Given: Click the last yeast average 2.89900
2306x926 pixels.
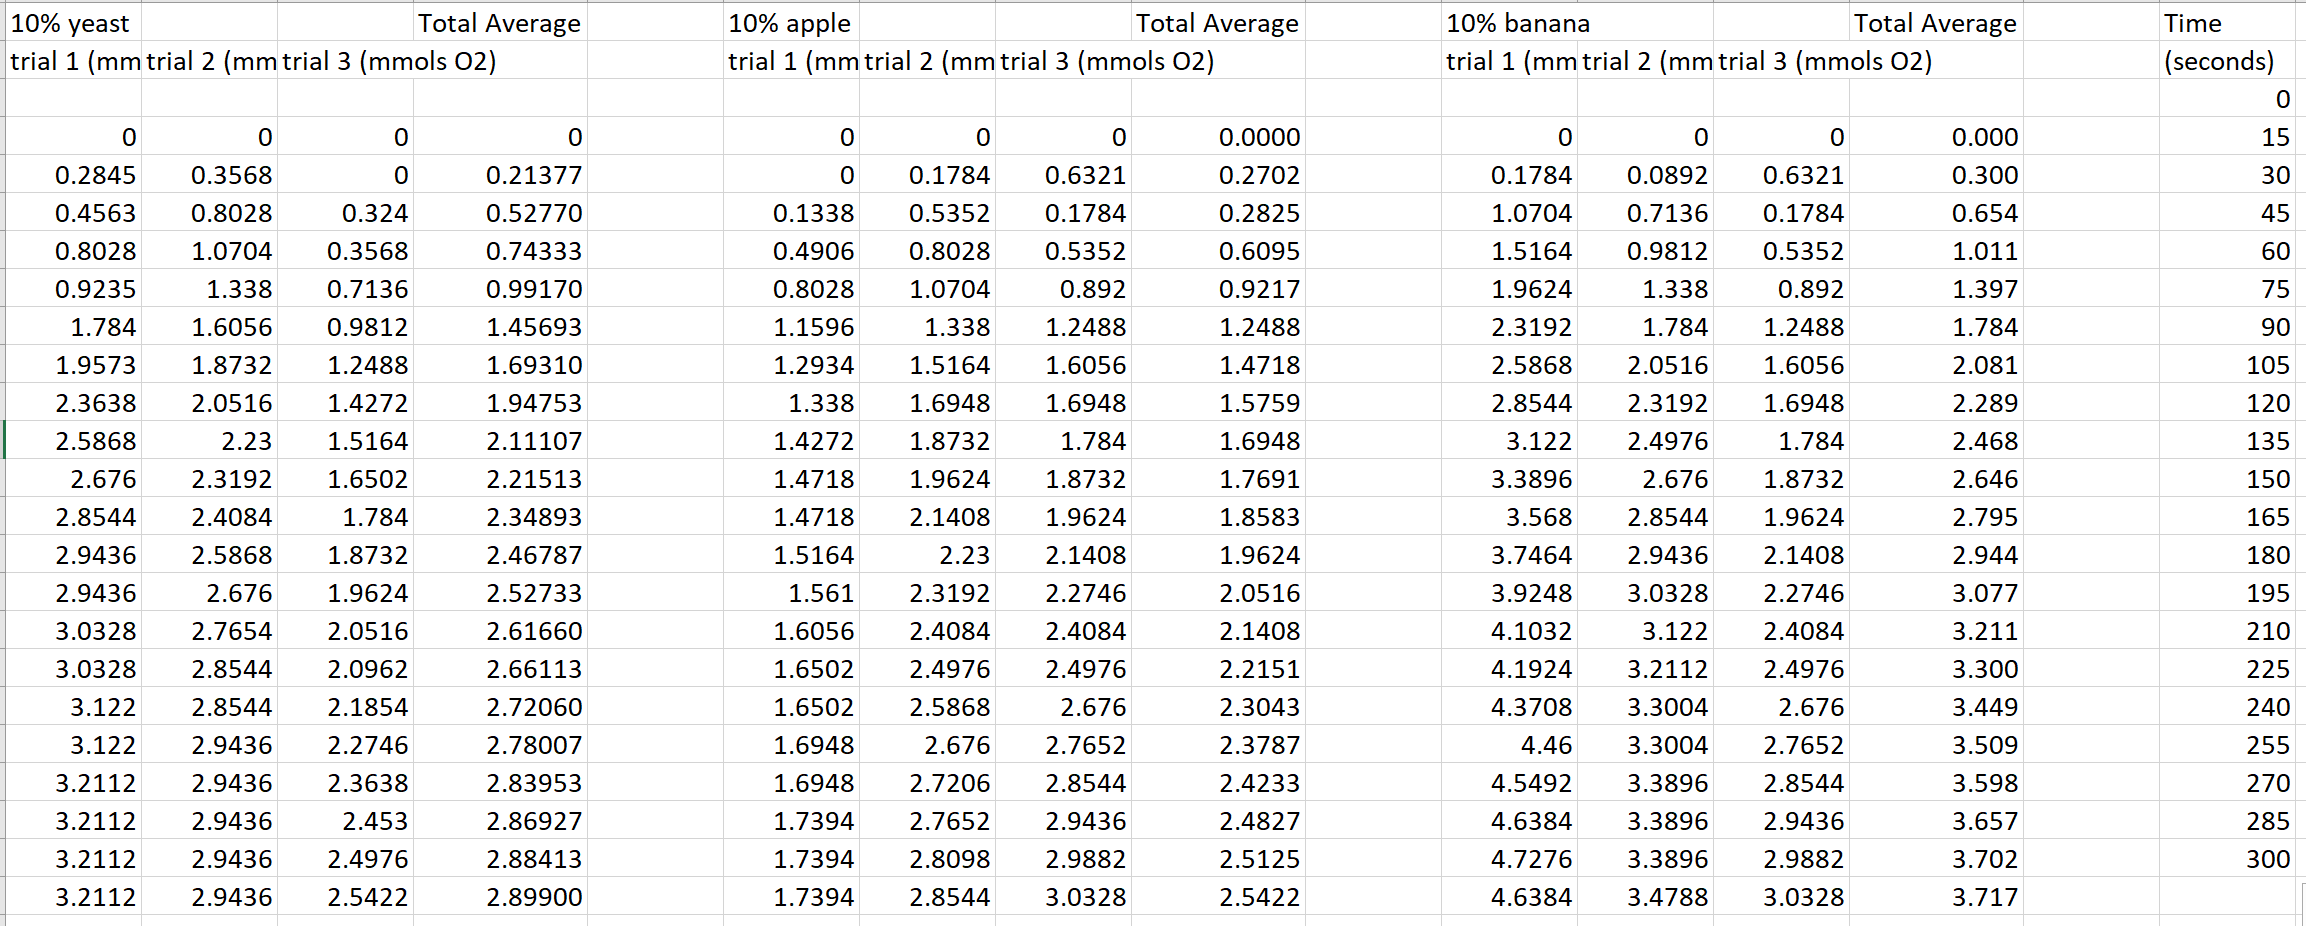Looking at the screenshot, I should 500,897.
